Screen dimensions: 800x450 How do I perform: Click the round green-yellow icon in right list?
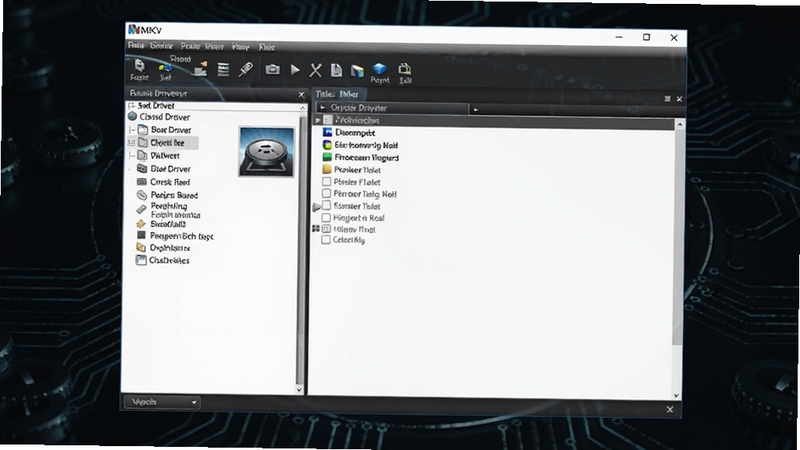click(x=328, y=145)
